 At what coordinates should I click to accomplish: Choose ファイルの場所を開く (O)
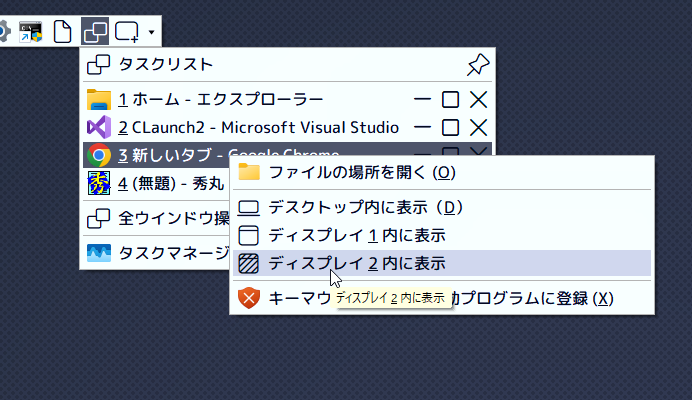pos(442,173)
